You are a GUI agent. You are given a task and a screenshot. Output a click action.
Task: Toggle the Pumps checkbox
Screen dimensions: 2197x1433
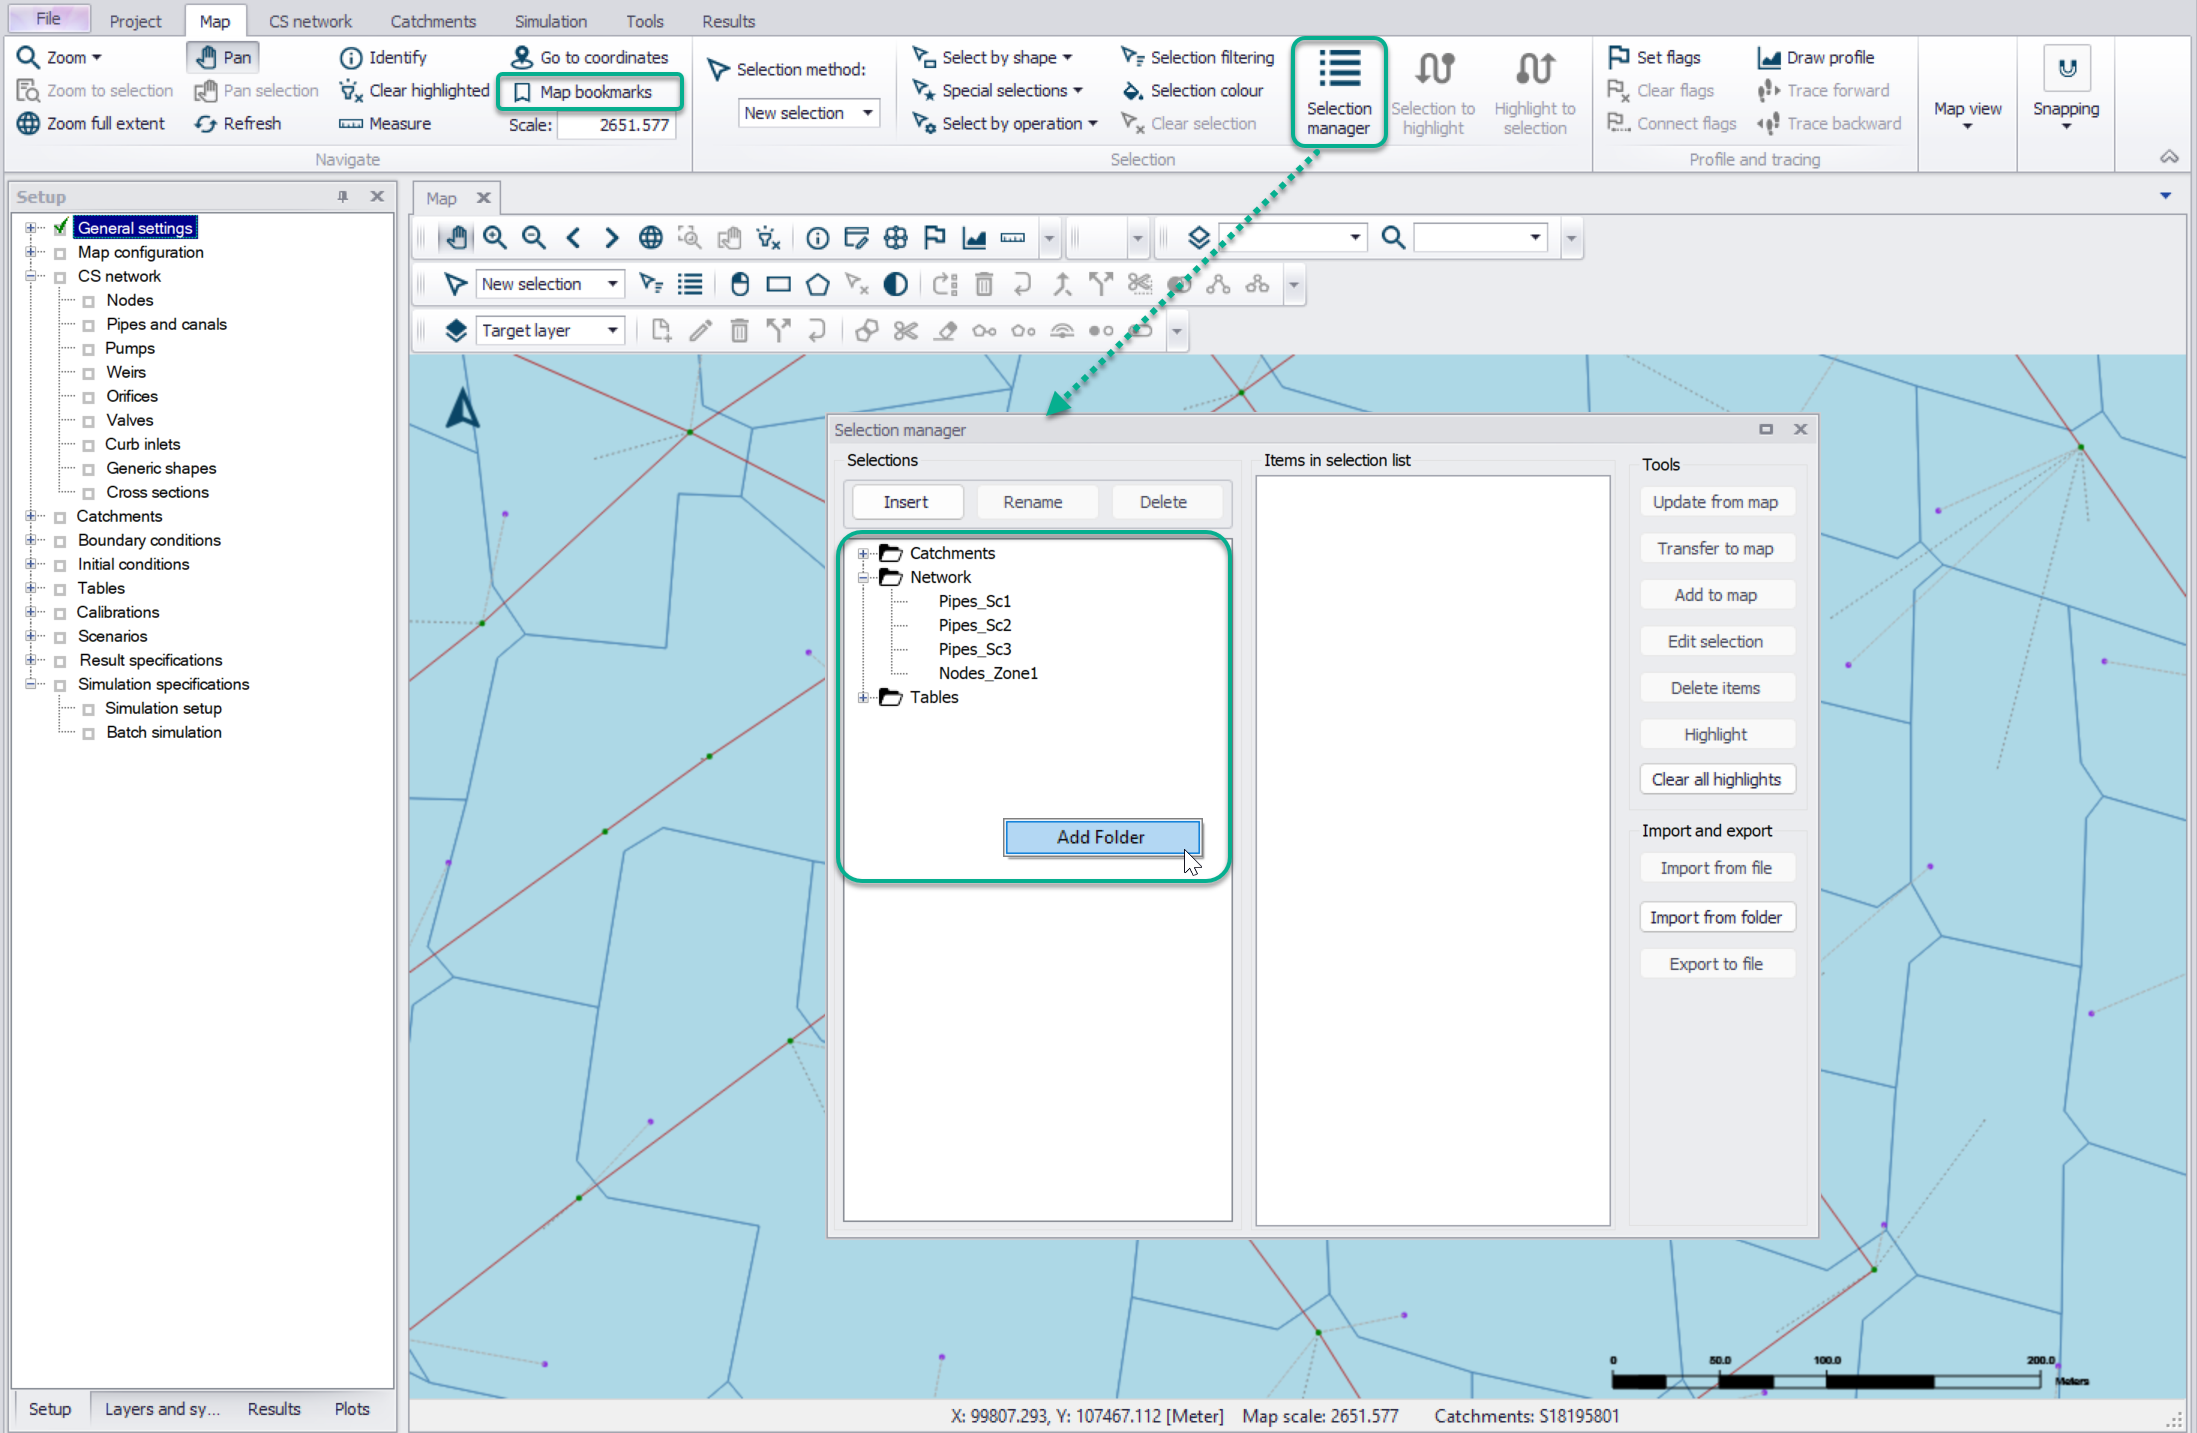[88, 349]
